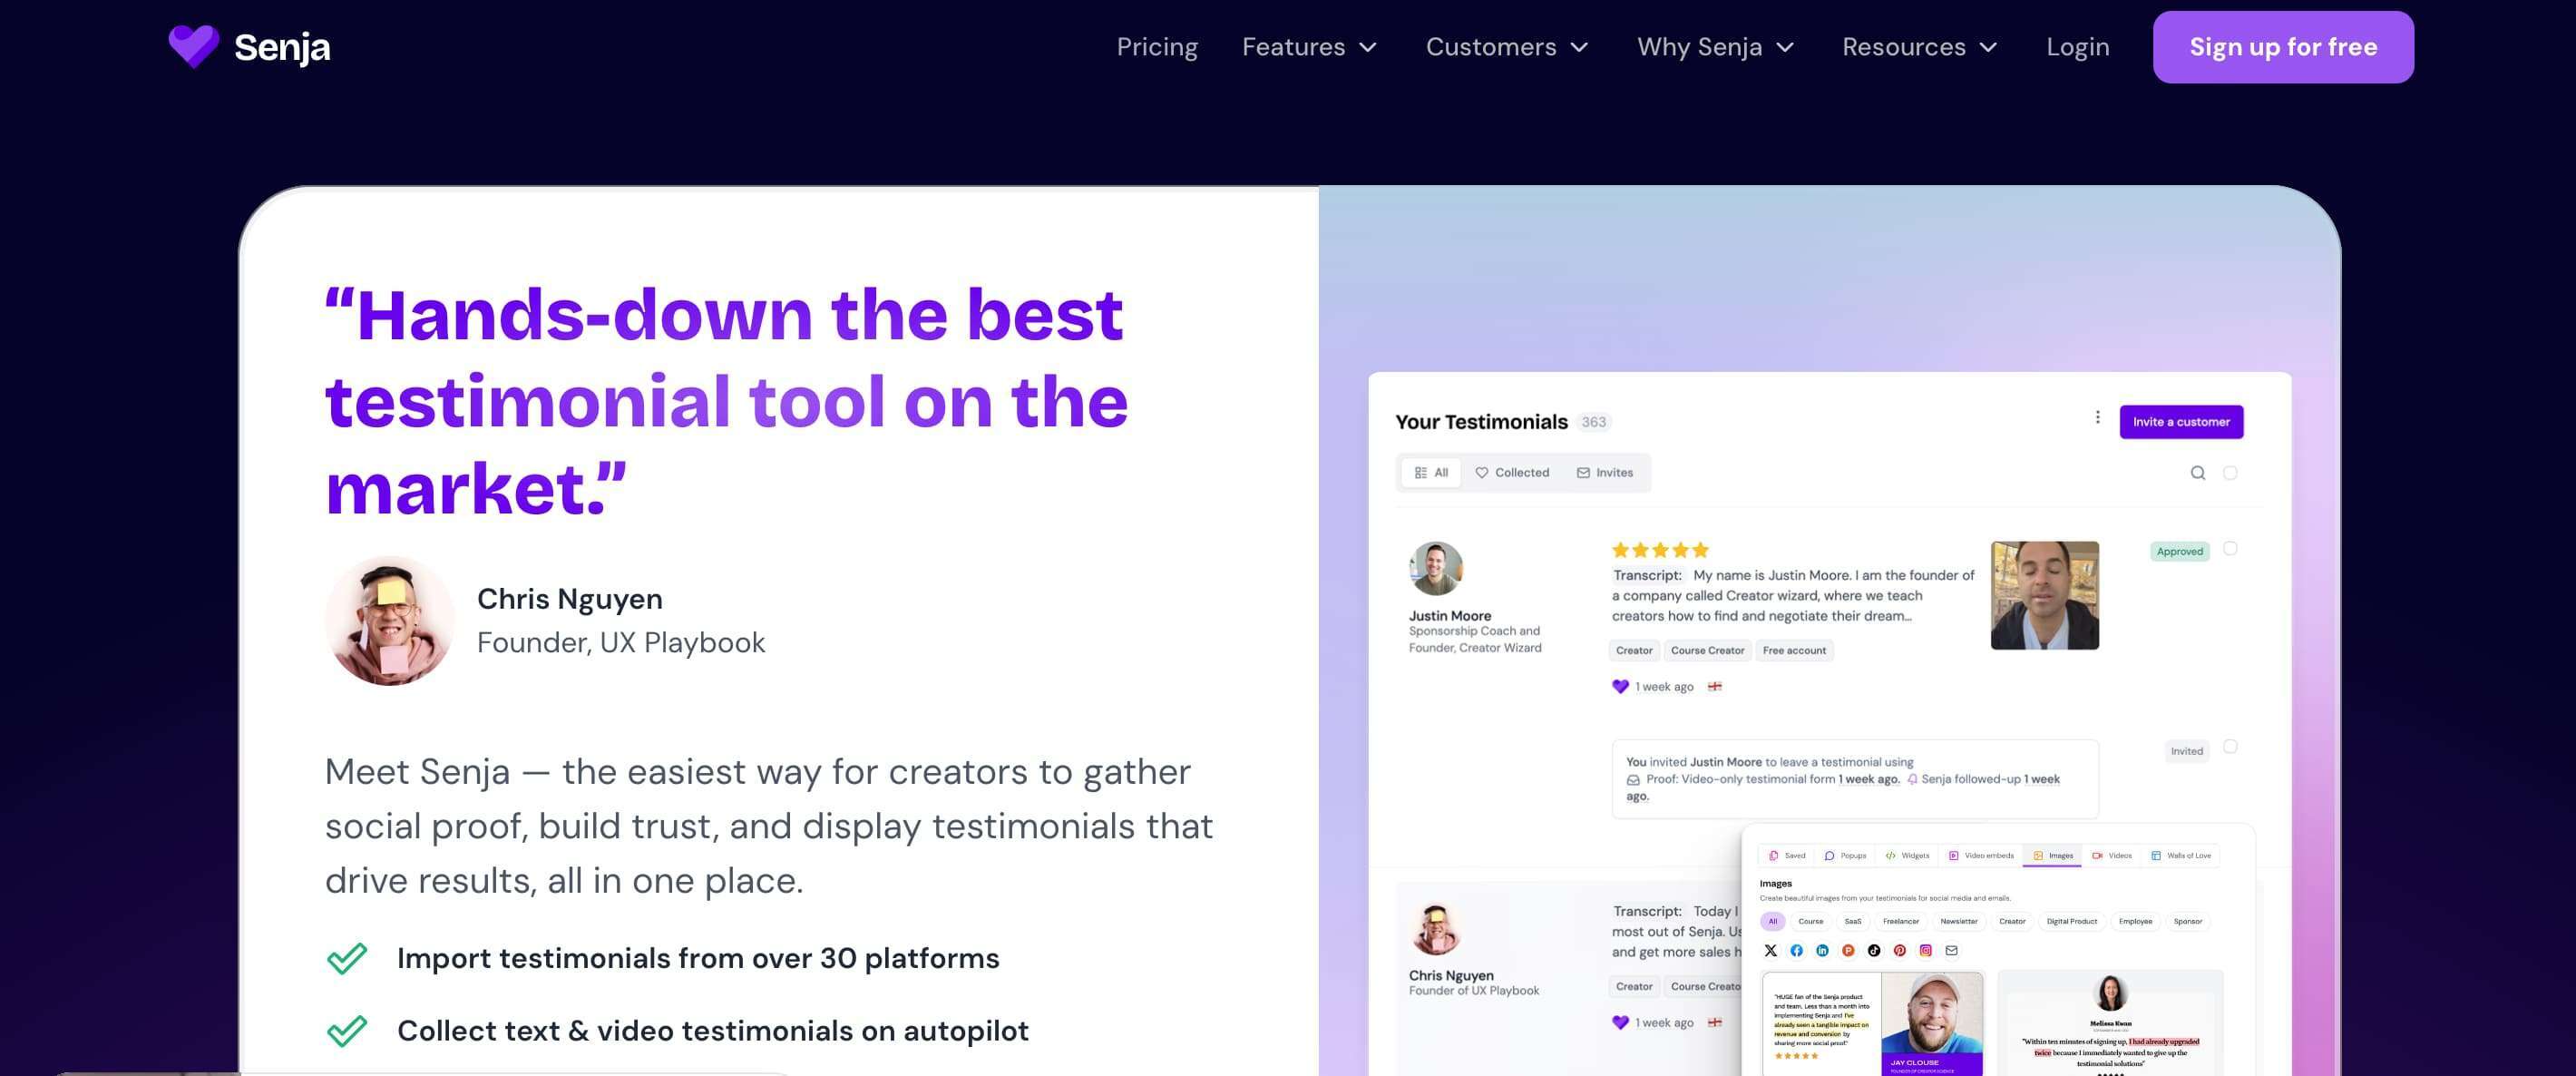Tick the checkbox next to the Approved badge
This screenshot has height=1076, width=2576.
(2230, 549)
